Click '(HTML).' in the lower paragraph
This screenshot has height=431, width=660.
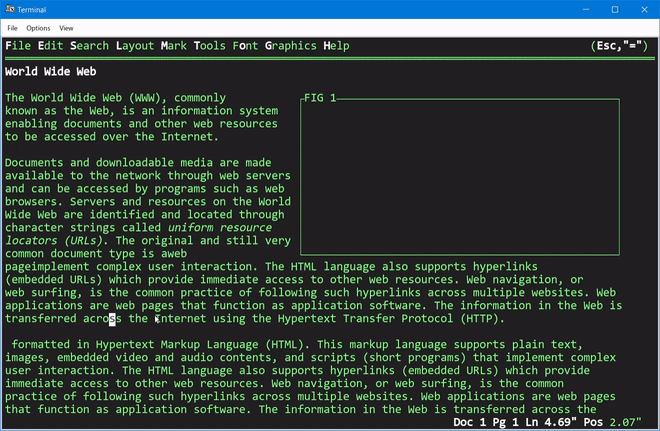tap(287, 344)
